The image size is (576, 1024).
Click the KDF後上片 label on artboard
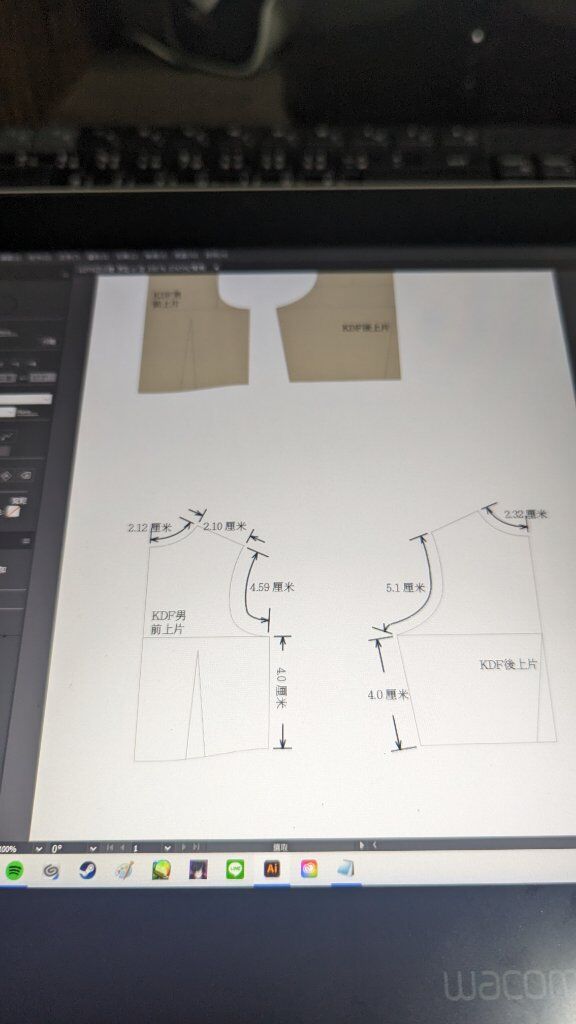(x=509, y=664)
